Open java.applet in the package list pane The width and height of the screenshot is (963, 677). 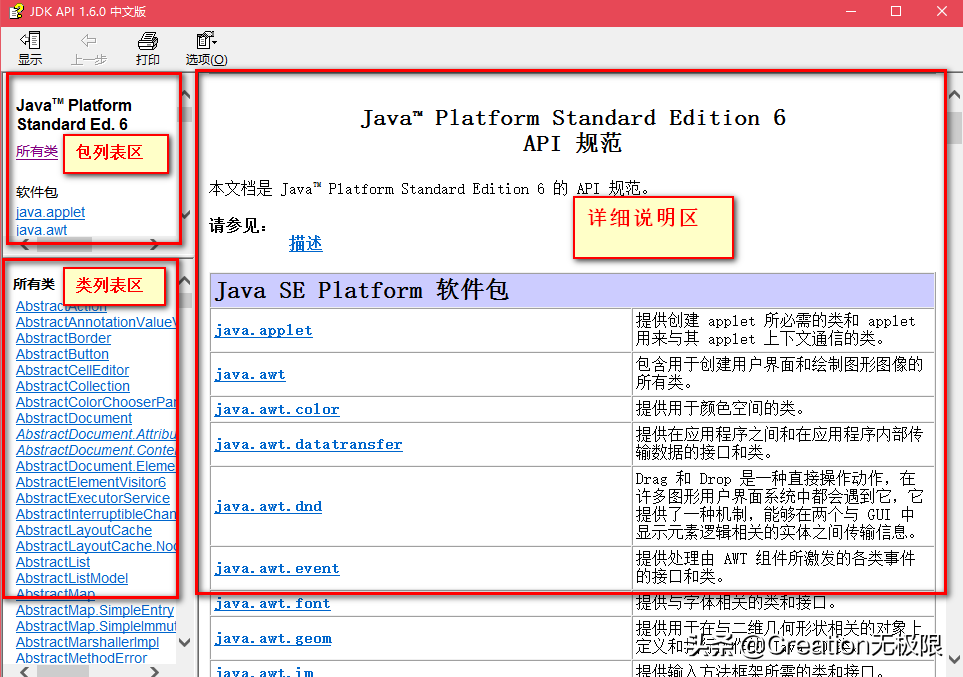tap(50, 213)
